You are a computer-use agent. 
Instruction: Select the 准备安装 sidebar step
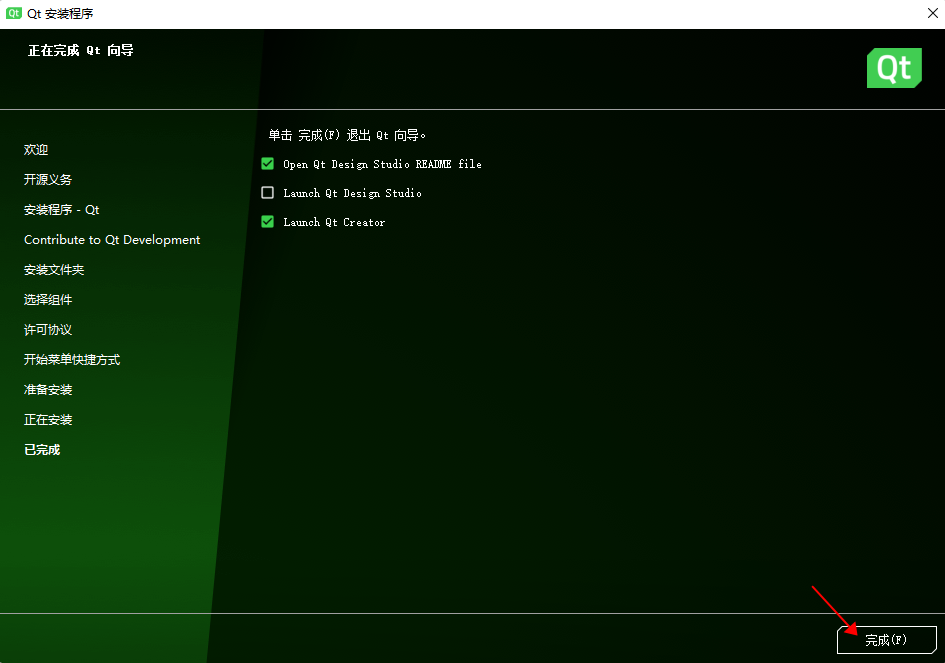48,390
